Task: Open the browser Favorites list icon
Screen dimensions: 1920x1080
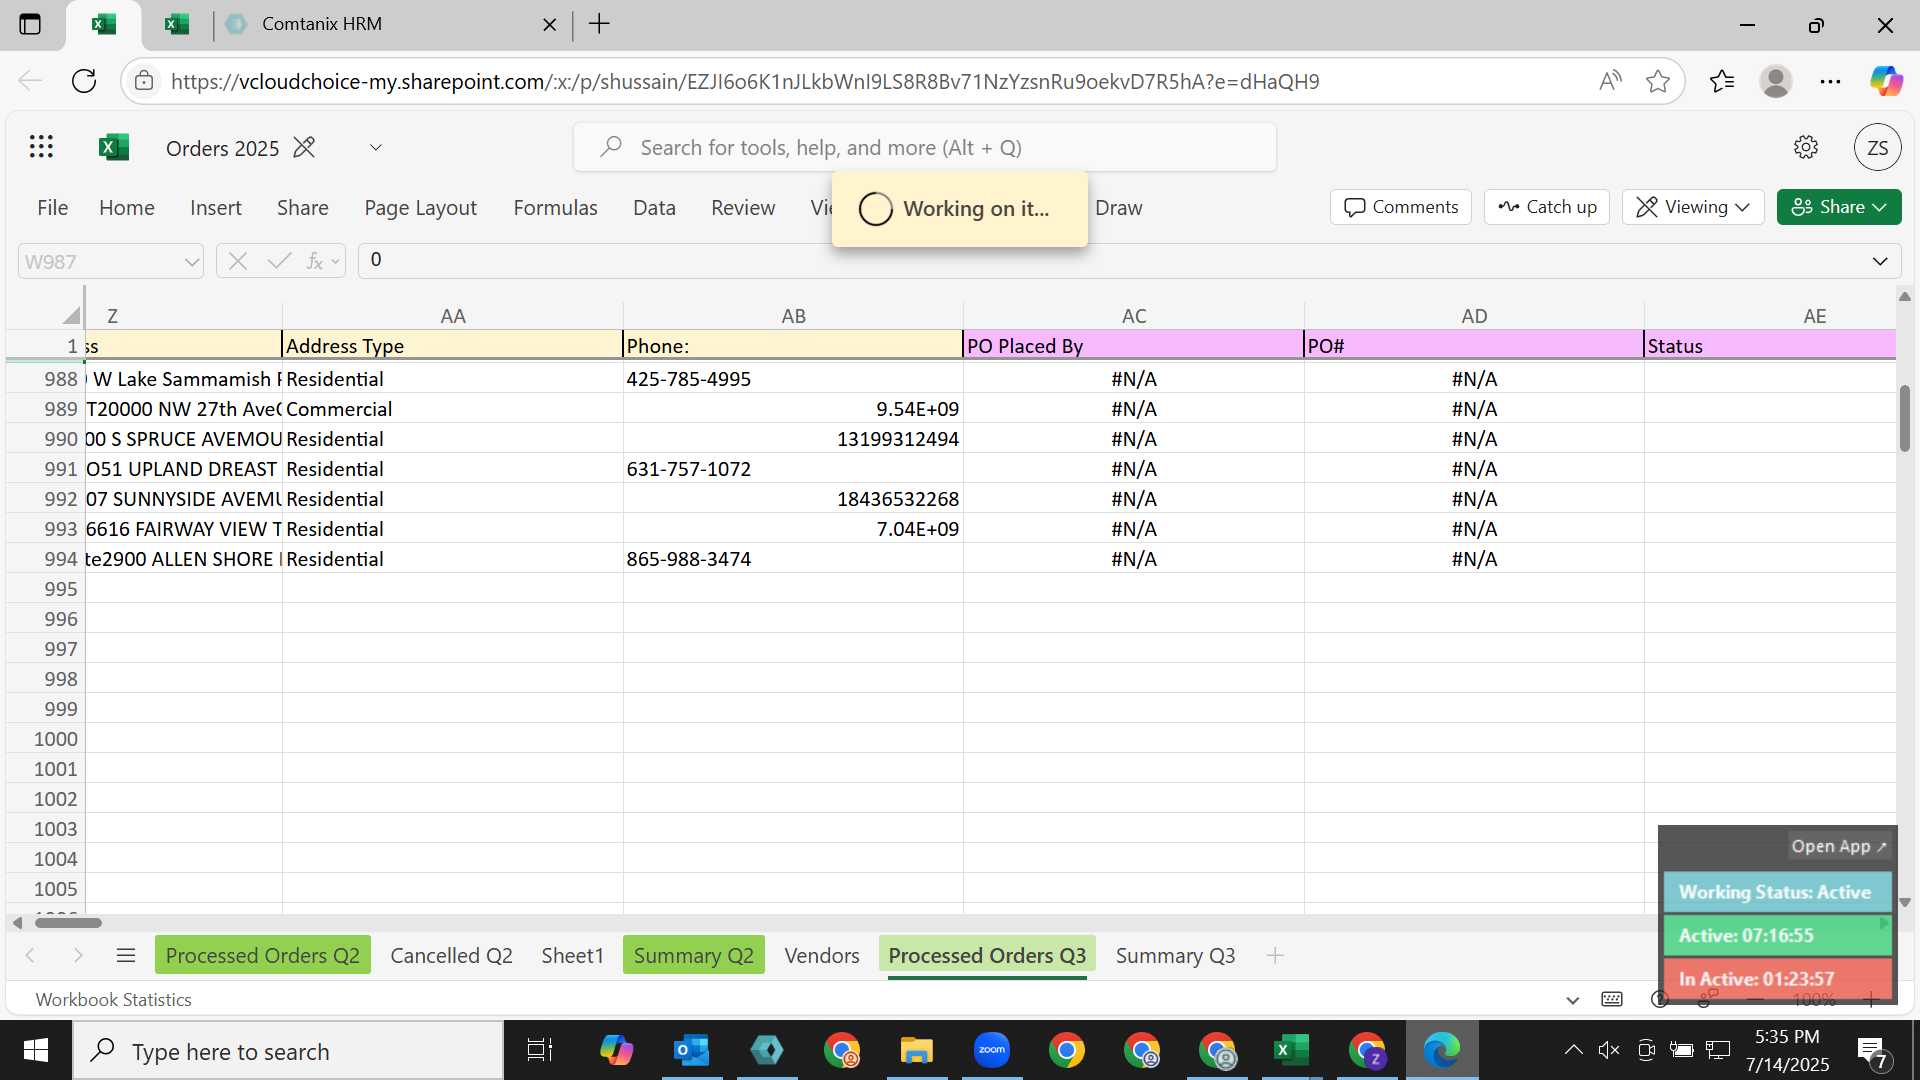Action: pos(1721,81)
